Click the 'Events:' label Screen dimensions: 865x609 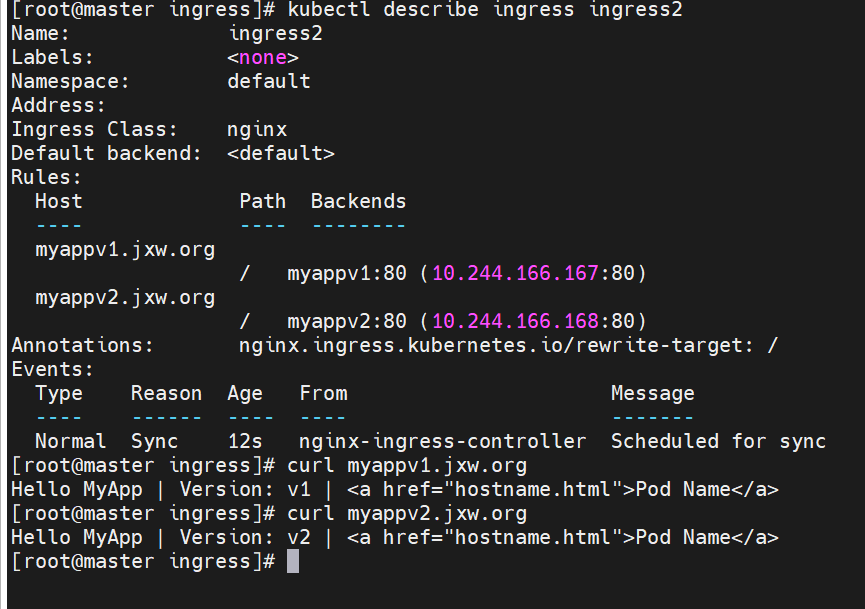point(52,370)
